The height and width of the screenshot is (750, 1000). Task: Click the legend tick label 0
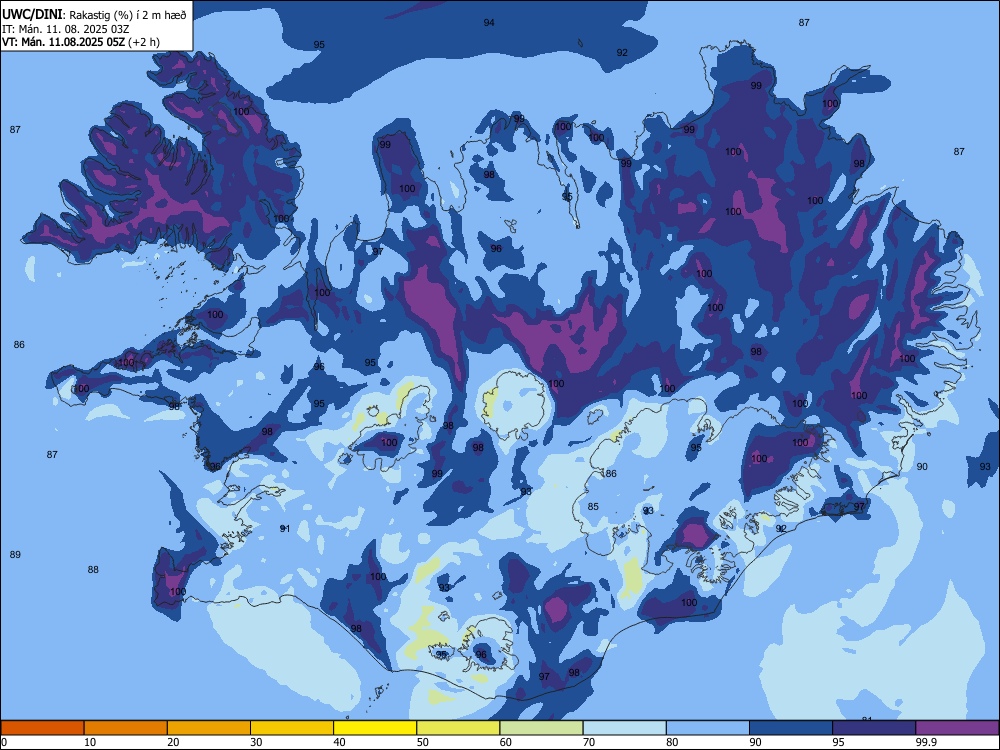(4, 742)
